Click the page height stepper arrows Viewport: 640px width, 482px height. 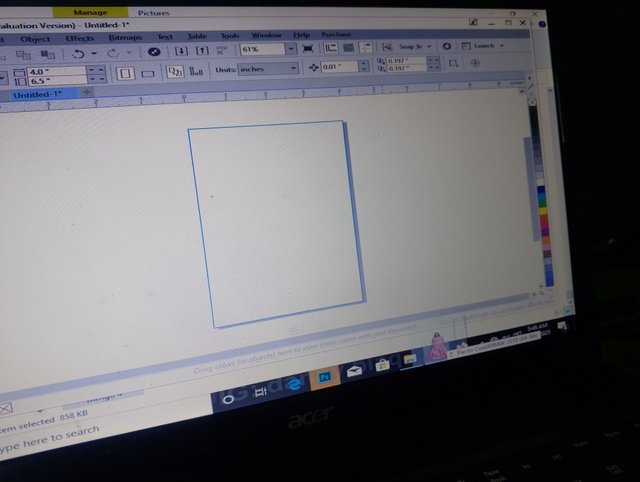tap(96, 80)
